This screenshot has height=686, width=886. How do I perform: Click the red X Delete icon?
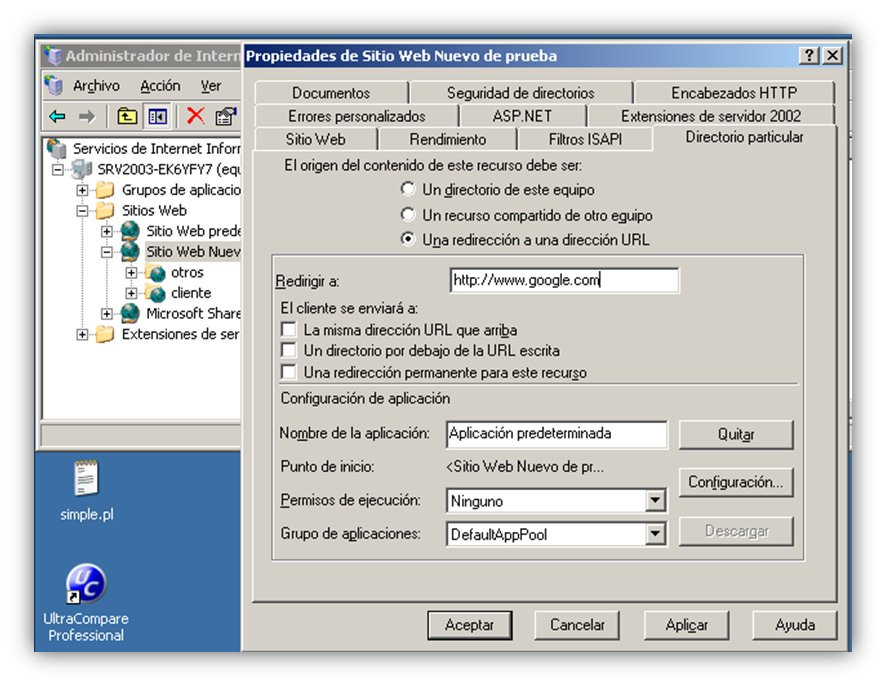click(195, 116)
